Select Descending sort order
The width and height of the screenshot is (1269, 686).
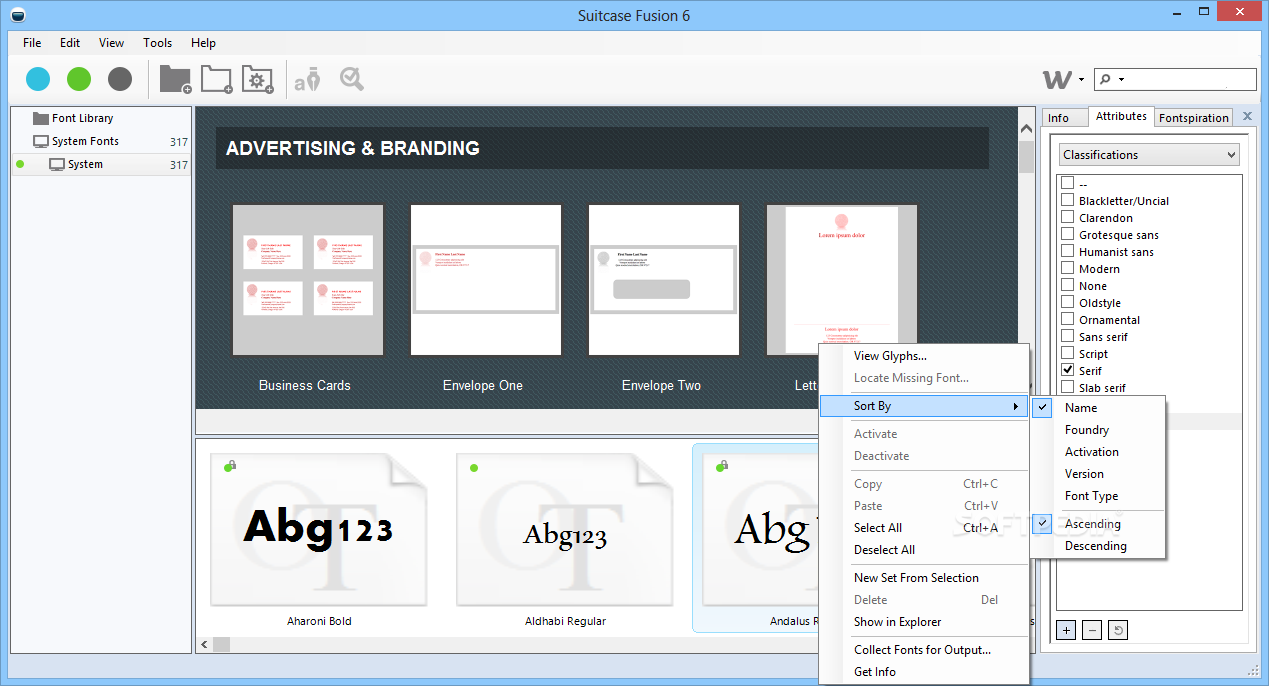click(1098, 546)
